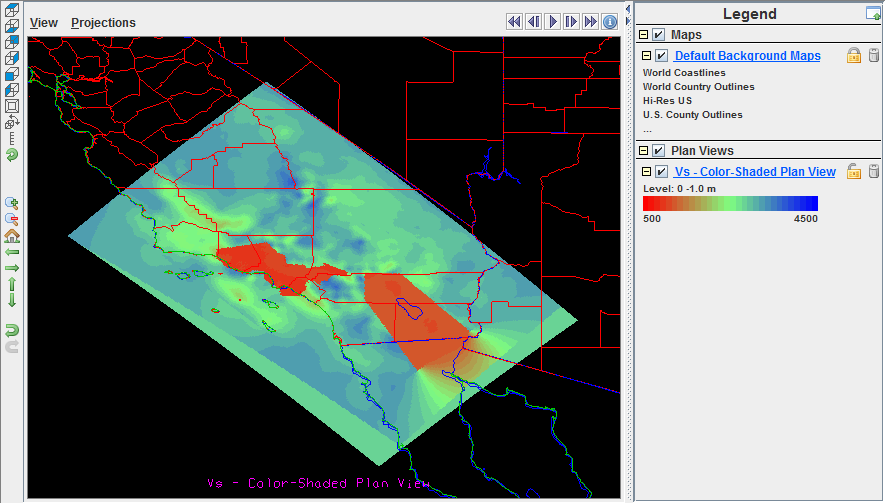Screen dimensions: 885x503
Task: Reset view with the home icon
Action: pyautogui.click(x=12, y=236)
